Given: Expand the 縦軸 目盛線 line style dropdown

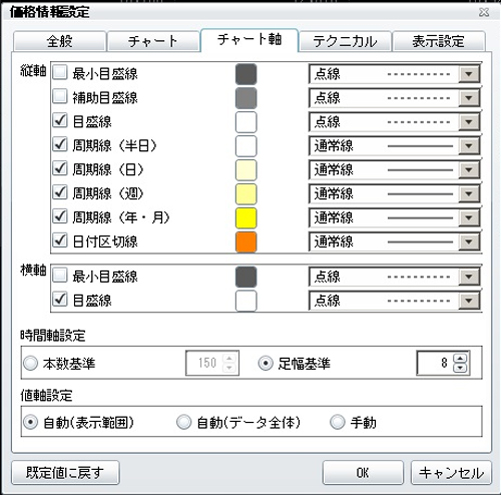Looking at the screenshot, I should 469,122.
